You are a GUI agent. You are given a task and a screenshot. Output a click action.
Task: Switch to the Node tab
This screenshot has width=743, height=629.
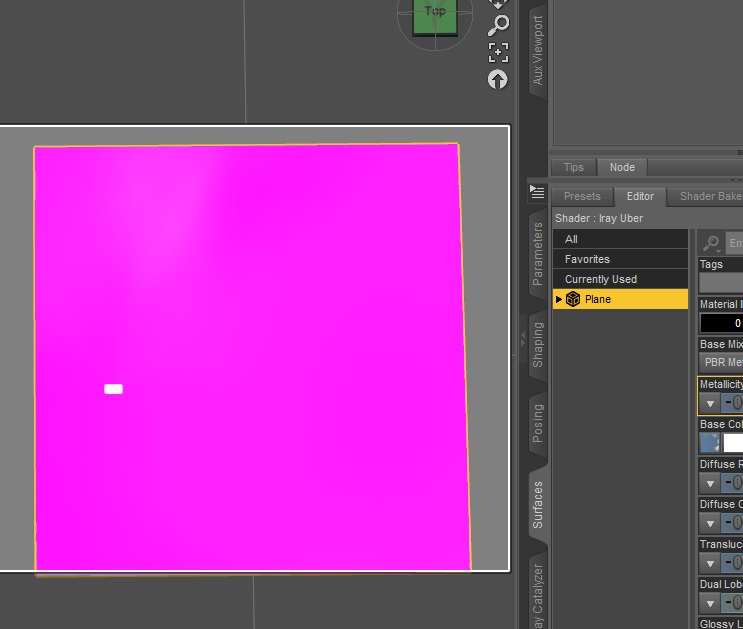pyautogui.click(x=622, y=167)
